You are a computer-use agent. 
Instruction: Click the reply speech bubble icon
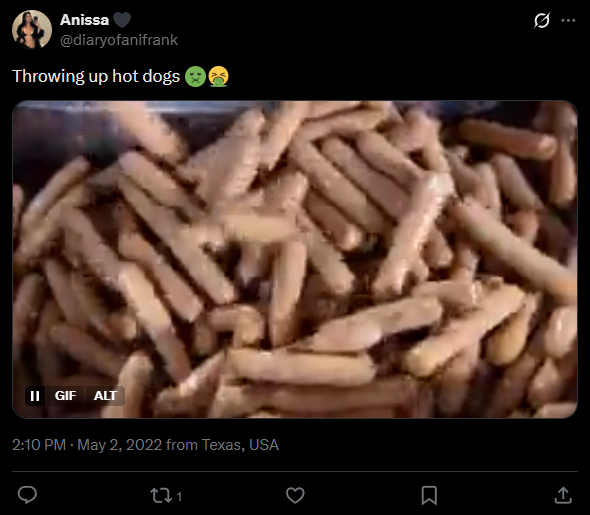tap(27, 495)
